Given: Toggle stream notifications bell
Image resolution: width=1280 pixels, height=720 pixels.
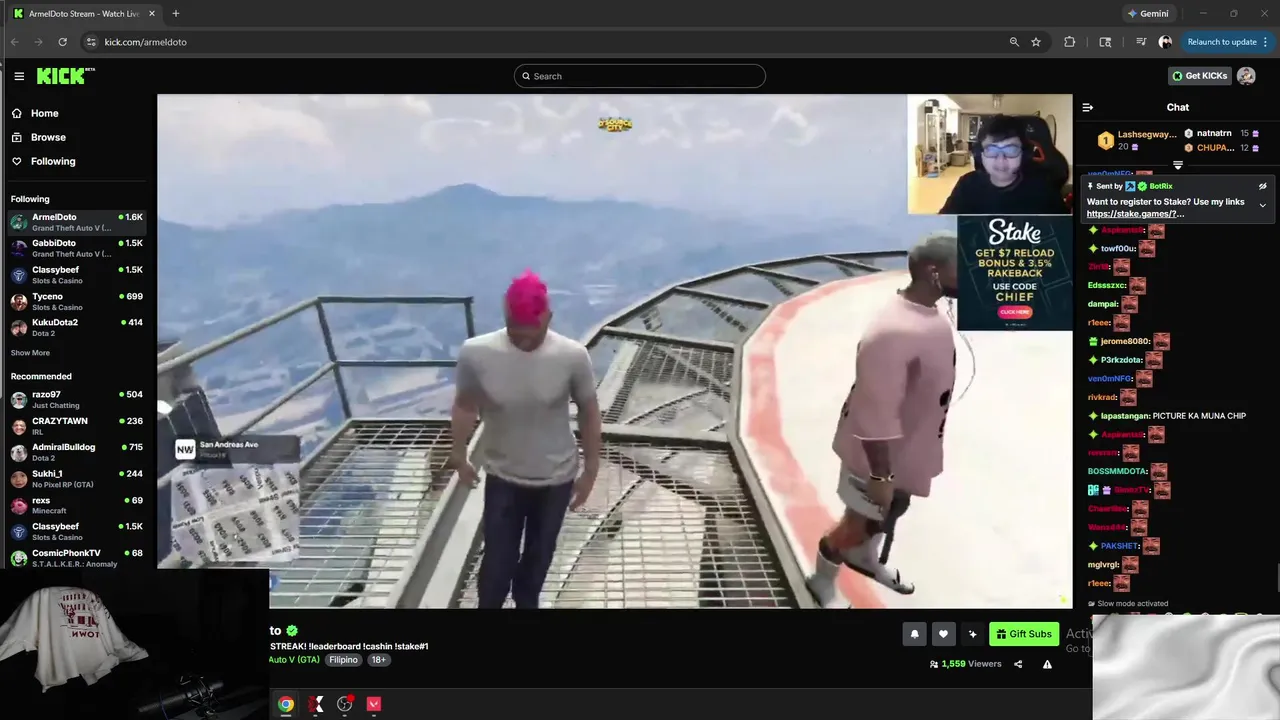Looking at the screenshot, I should (x=914, y=634).
